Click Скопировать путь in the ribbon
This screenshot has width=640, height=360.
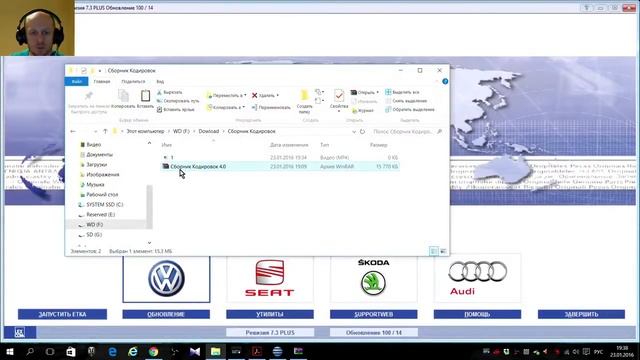(178, 101)
